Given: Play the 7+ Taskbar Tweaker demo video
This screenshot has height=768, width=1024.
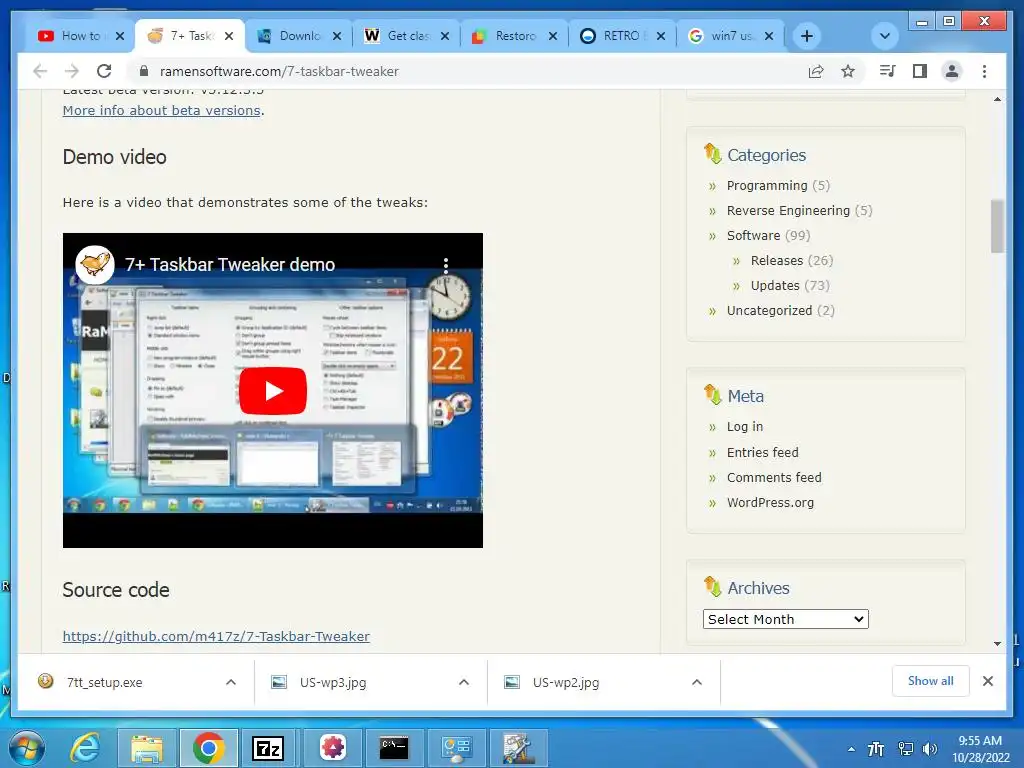Looking at the screenshot, I should (x=273, y=391).
